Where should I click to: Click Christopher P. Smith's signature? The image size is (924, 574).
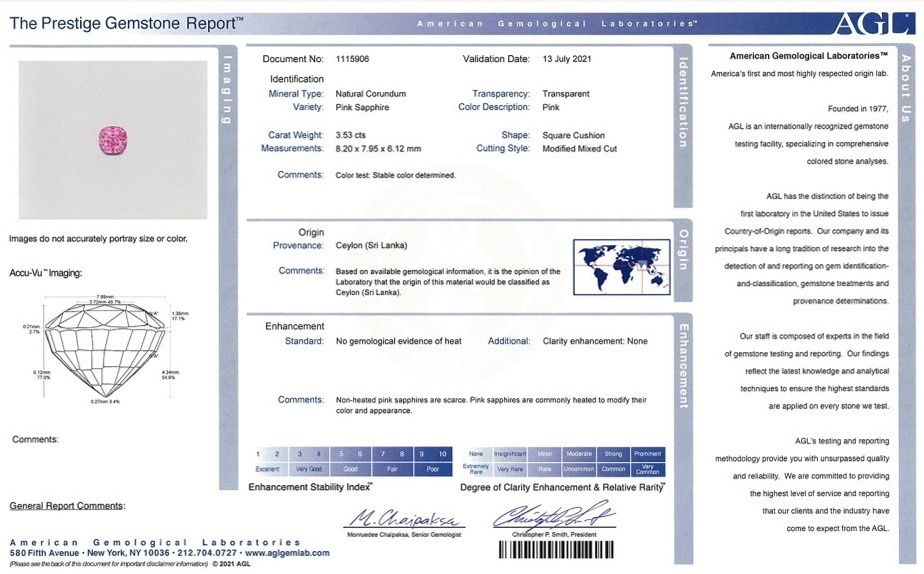(553, 517)
